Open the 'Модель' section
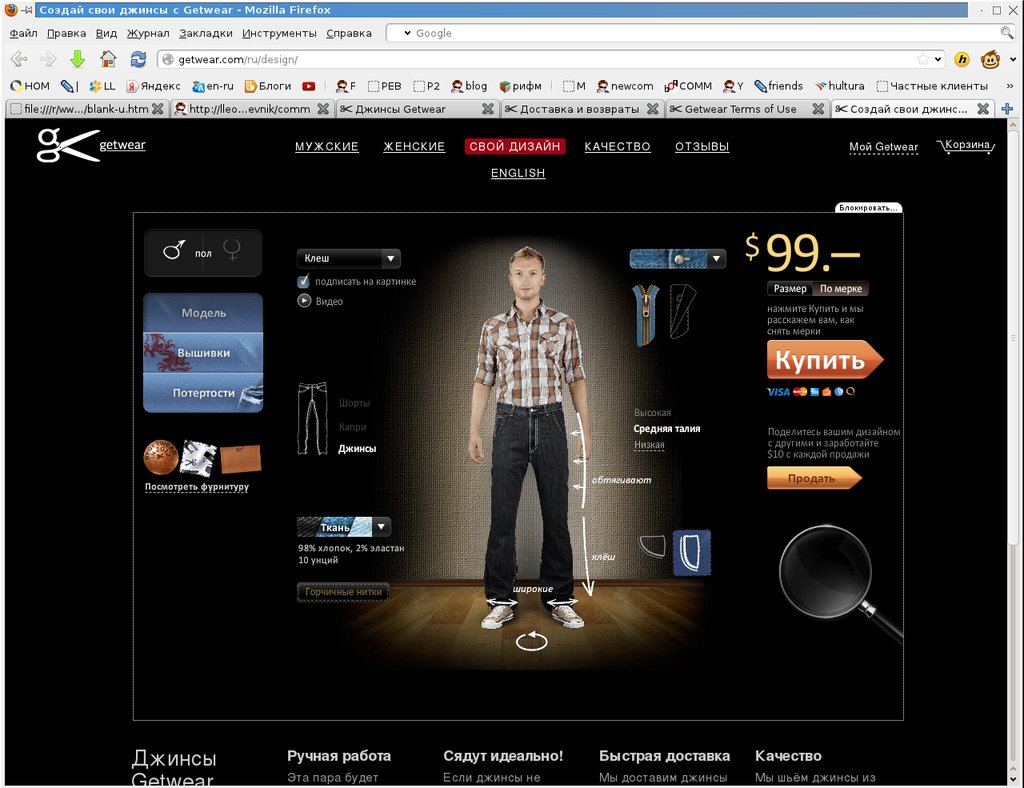 click(x=203, y=313)
